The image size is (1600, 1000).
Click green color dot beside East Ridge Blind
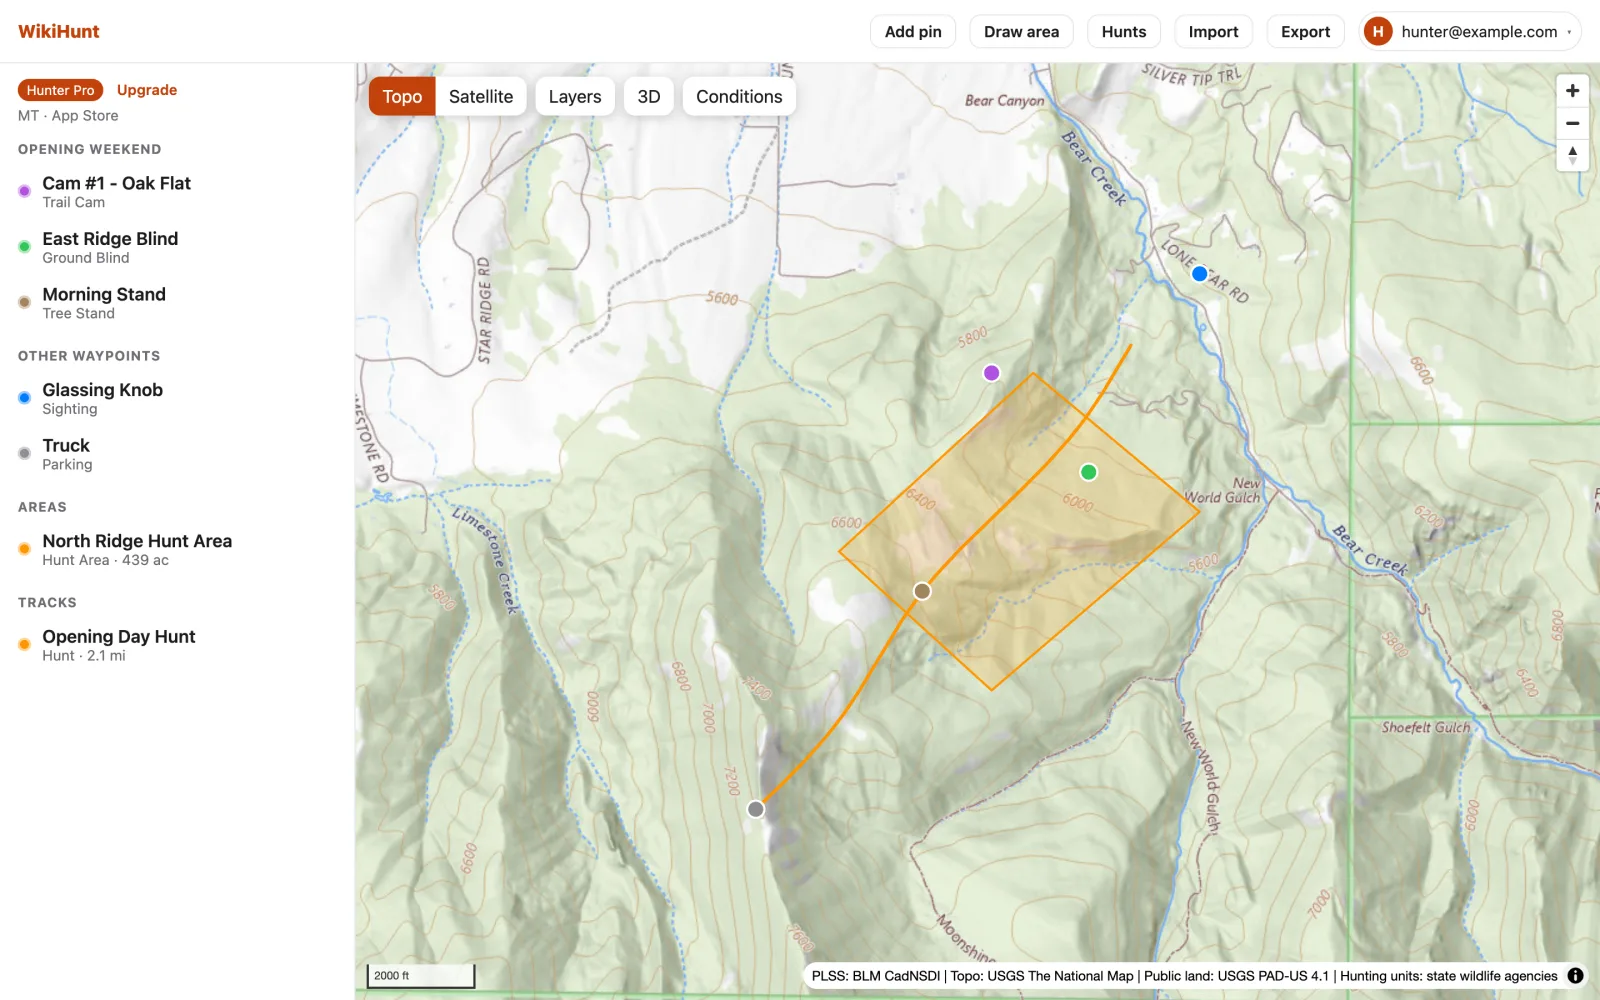tap(25, 246)
